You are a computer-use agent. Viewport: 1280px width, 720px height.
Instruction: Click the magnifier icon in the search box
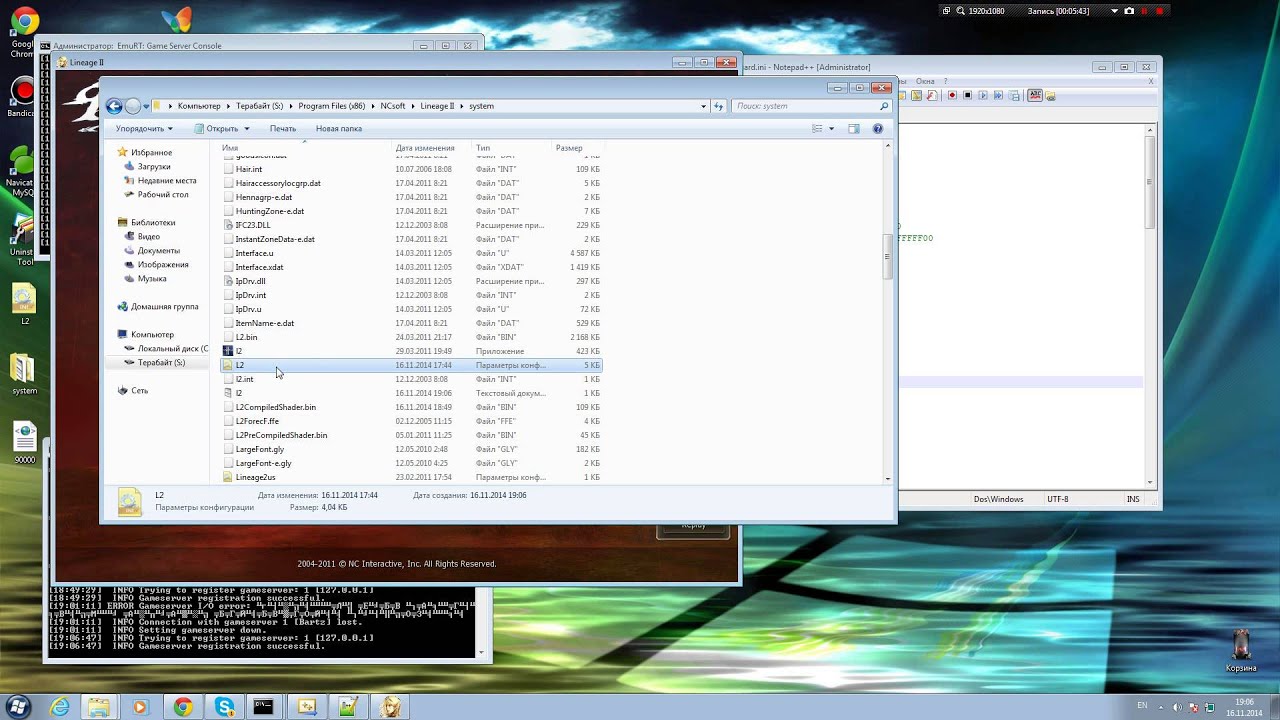coord(884,106)
